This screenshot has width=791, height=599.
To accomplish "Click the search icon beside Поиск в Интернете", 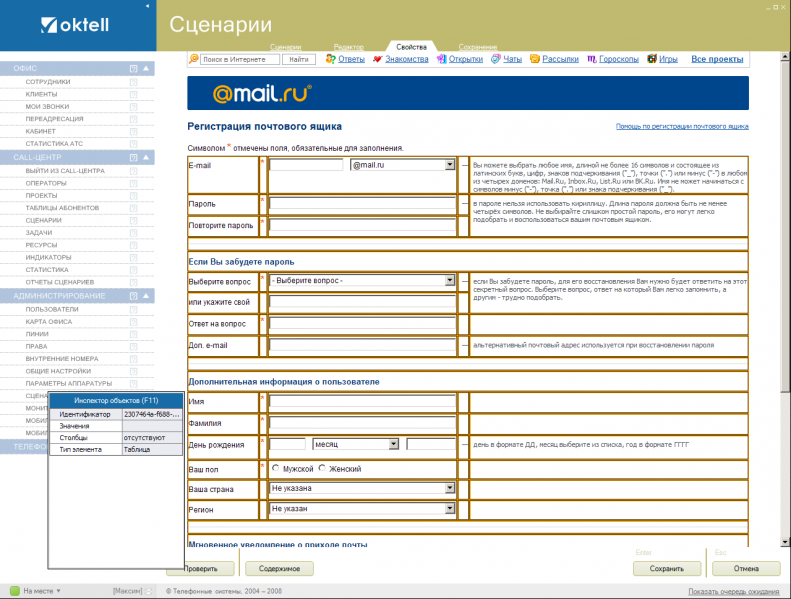I will (194, 59).
